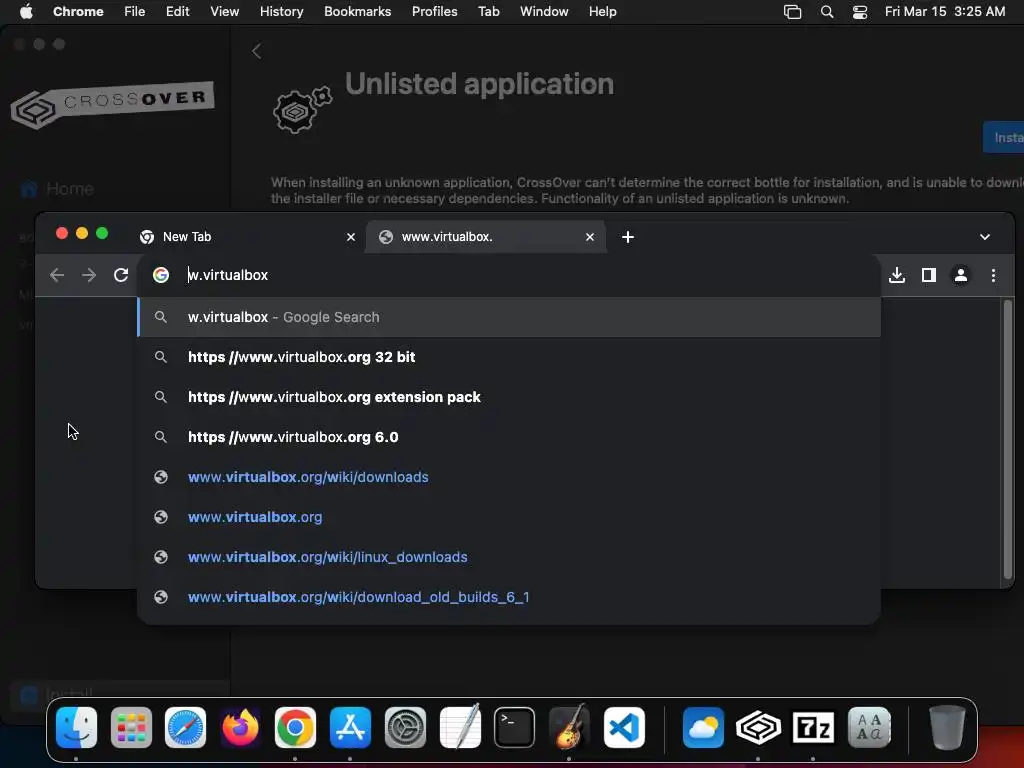Open GarageBand from the Dock
Viewport: 1024px width, 768px height.
[569, 727]
